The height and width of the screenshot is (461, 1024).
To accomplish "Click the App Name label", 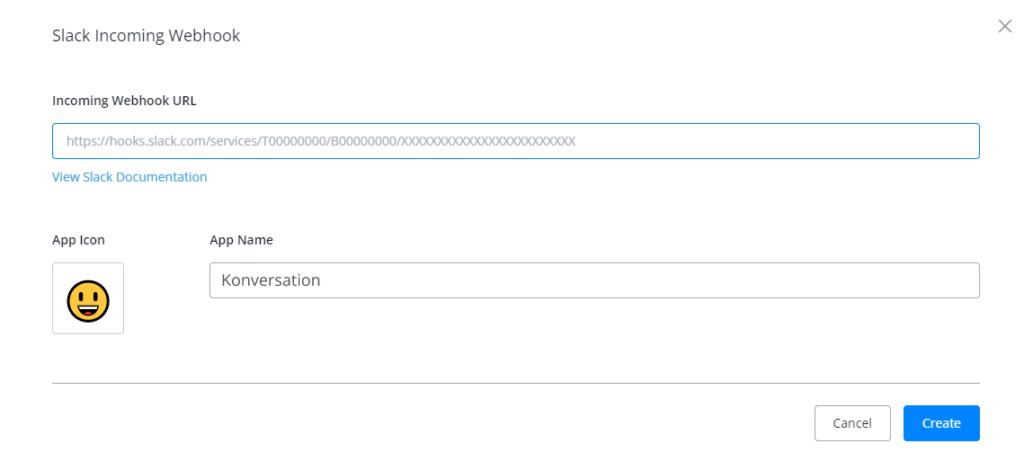I will pyautogui.click(x=241, y=240).
